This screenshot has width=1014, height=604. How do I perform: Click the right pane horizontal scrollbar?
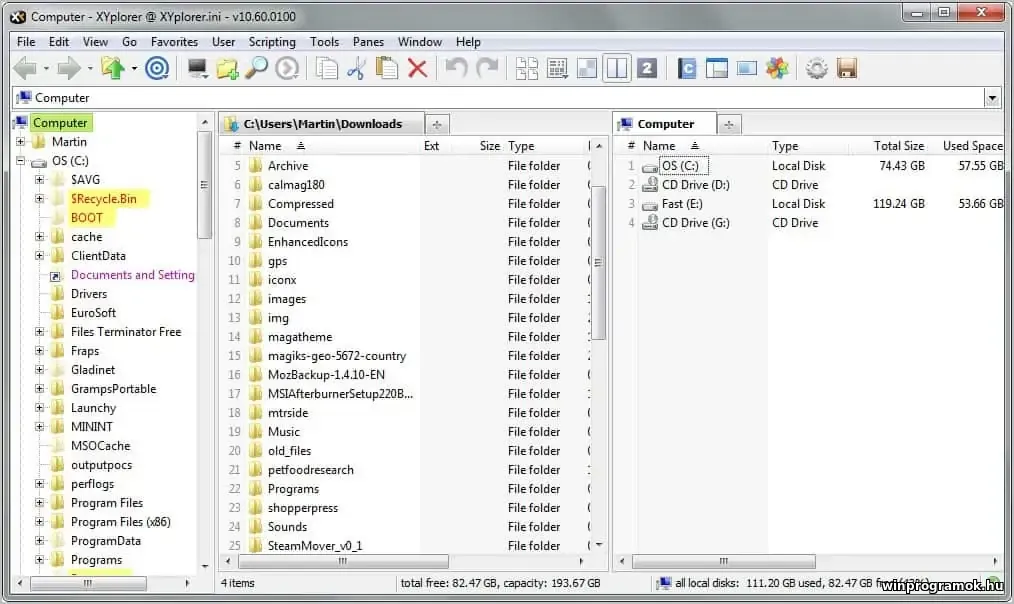pos(724,561)
